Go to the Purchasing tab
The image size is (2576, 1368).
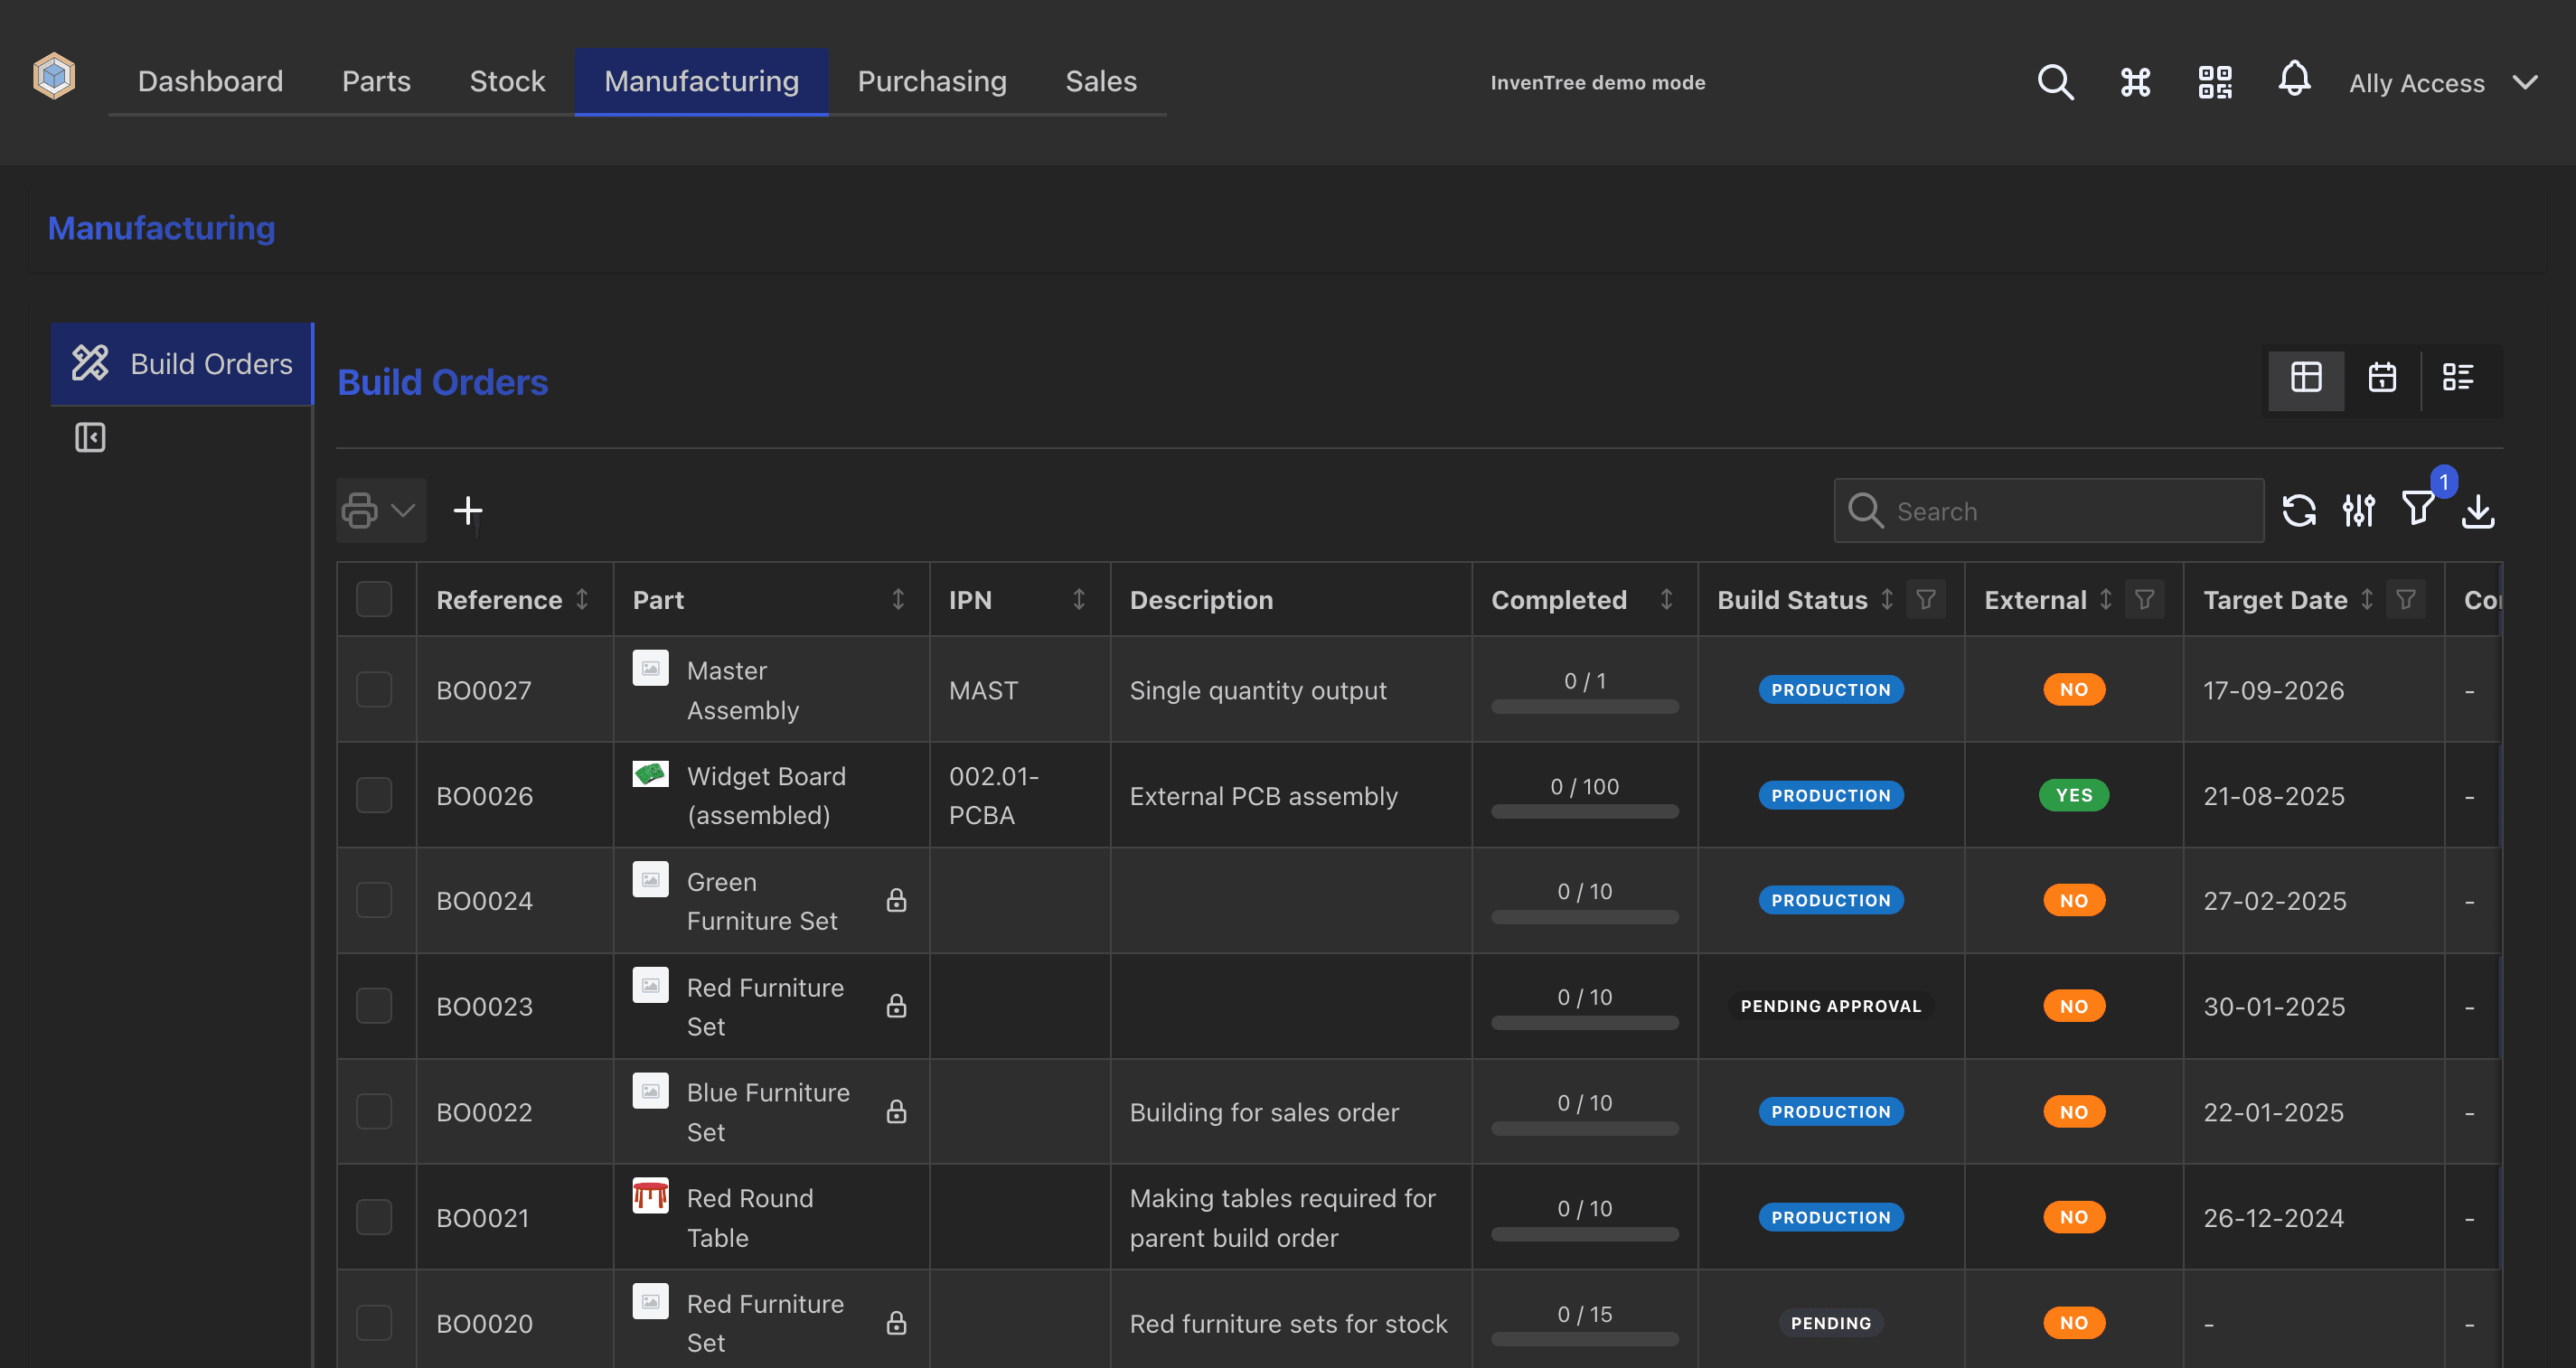(x=932, y=81)
